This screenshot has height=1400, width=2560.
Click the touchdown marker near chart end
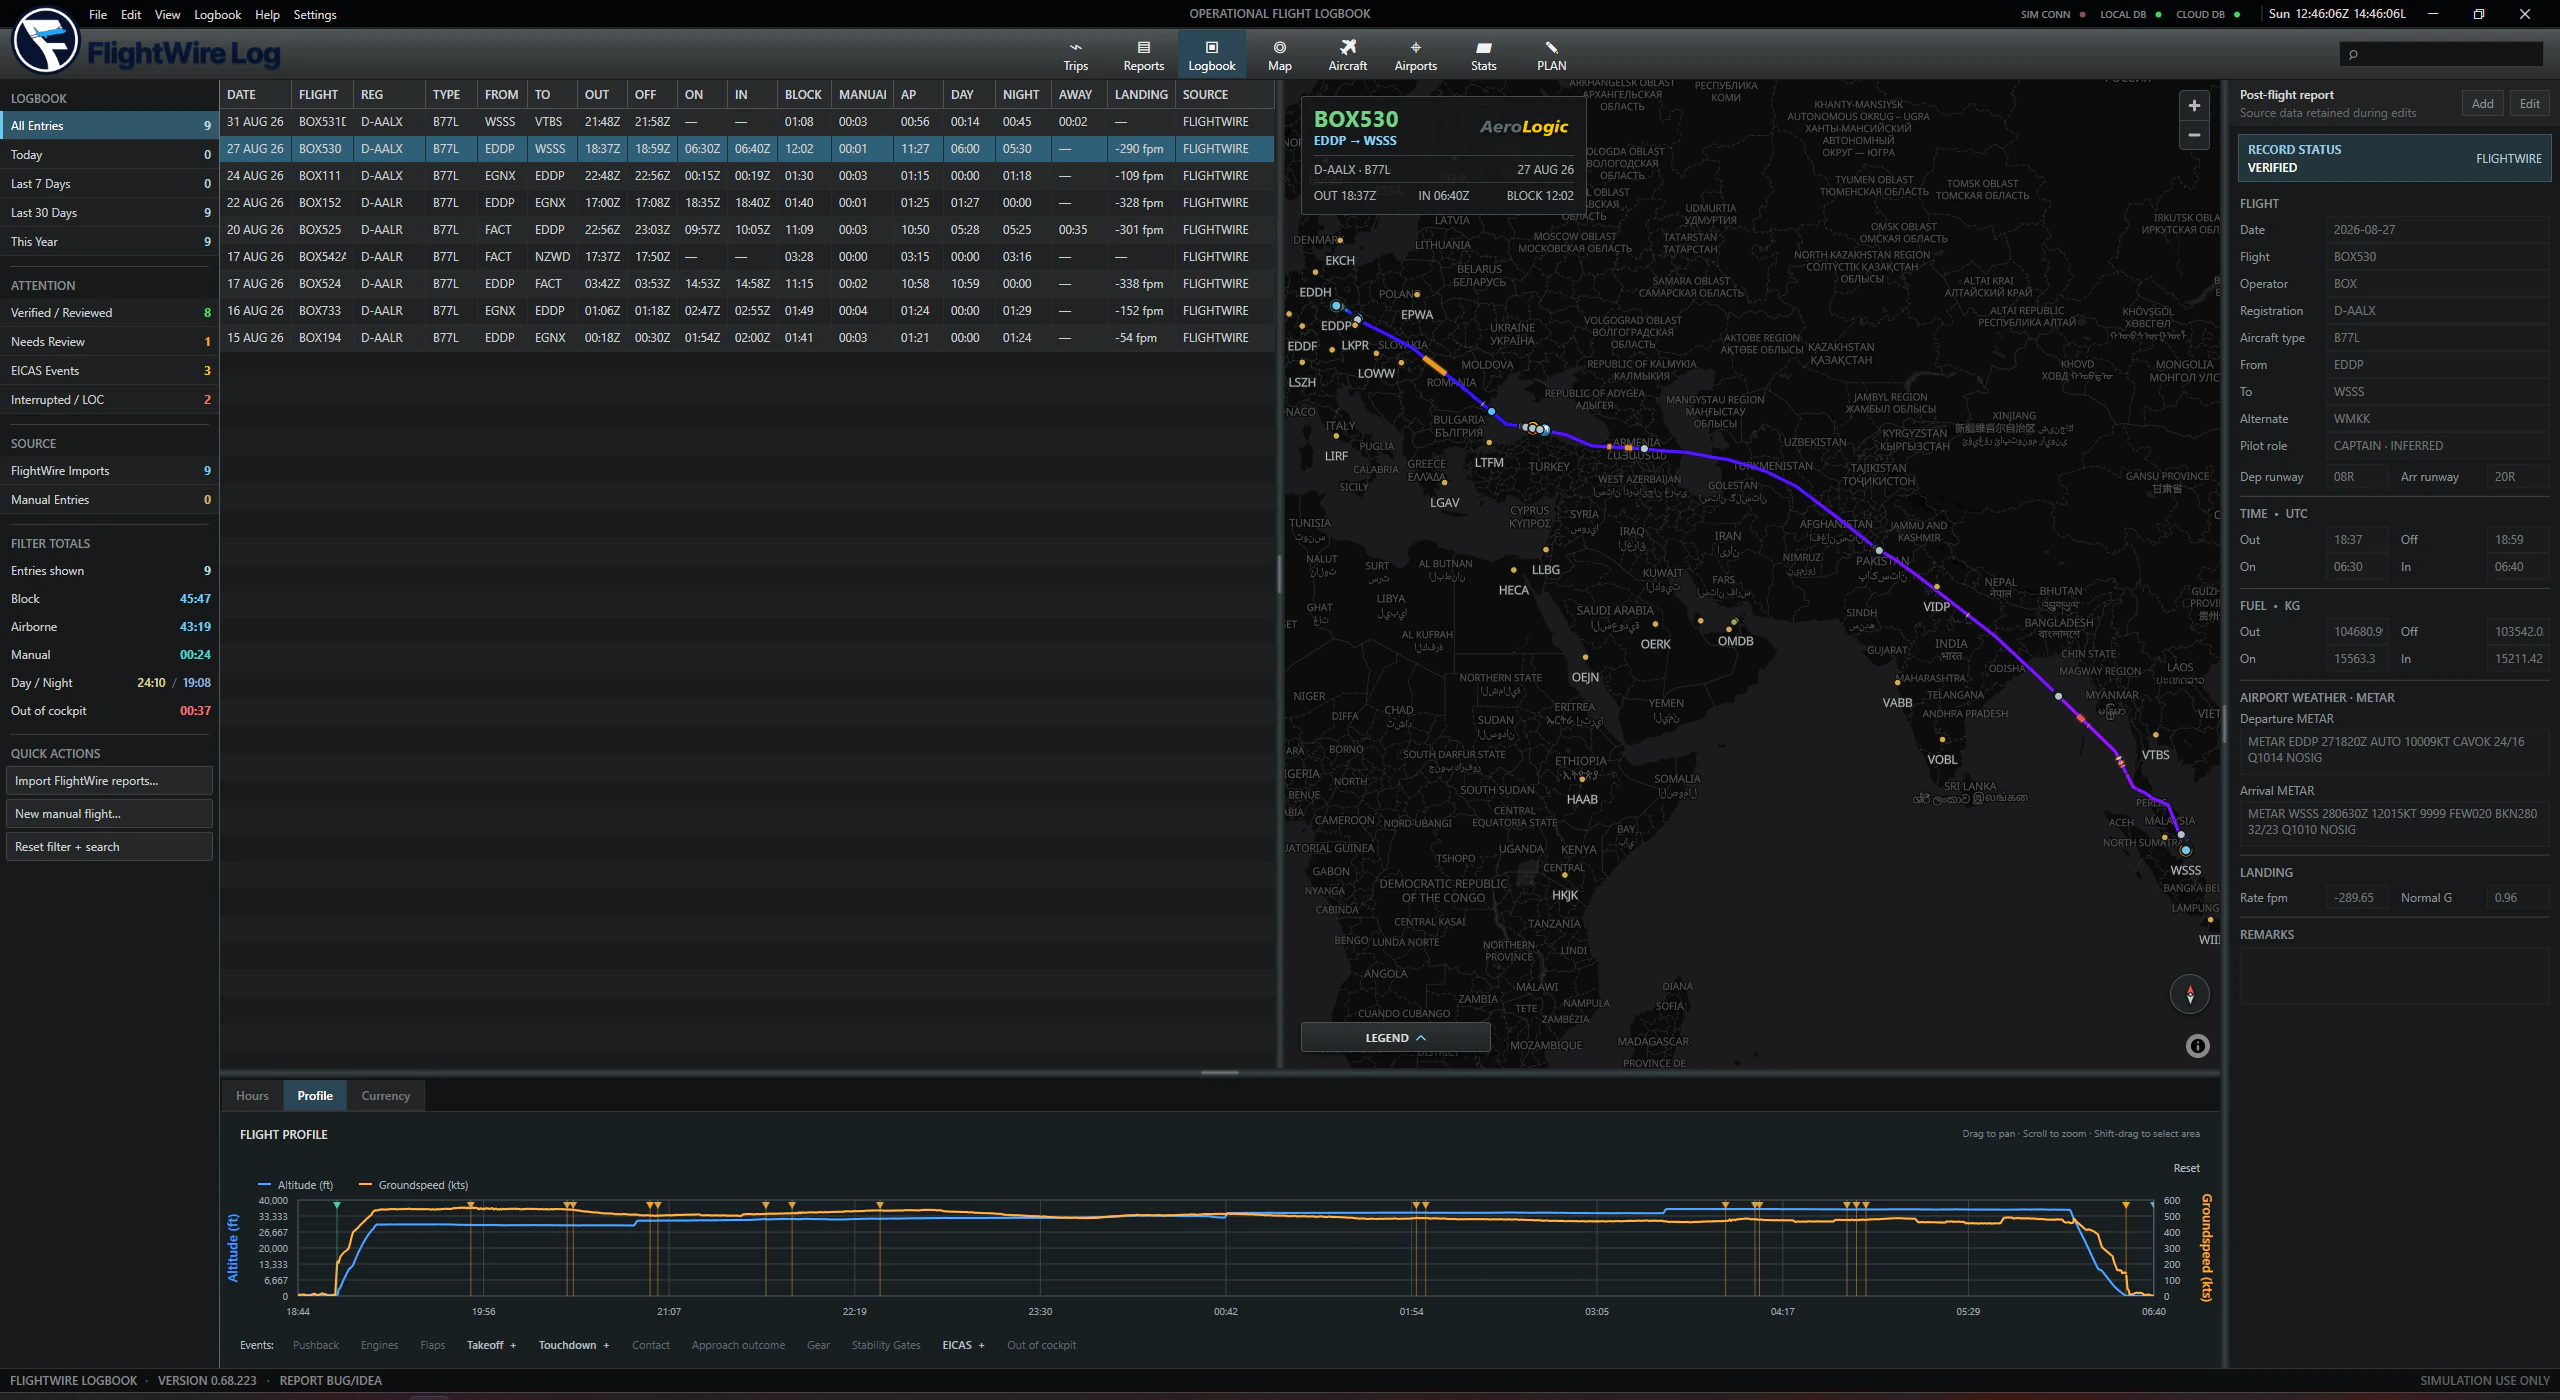point(2126,1206)
